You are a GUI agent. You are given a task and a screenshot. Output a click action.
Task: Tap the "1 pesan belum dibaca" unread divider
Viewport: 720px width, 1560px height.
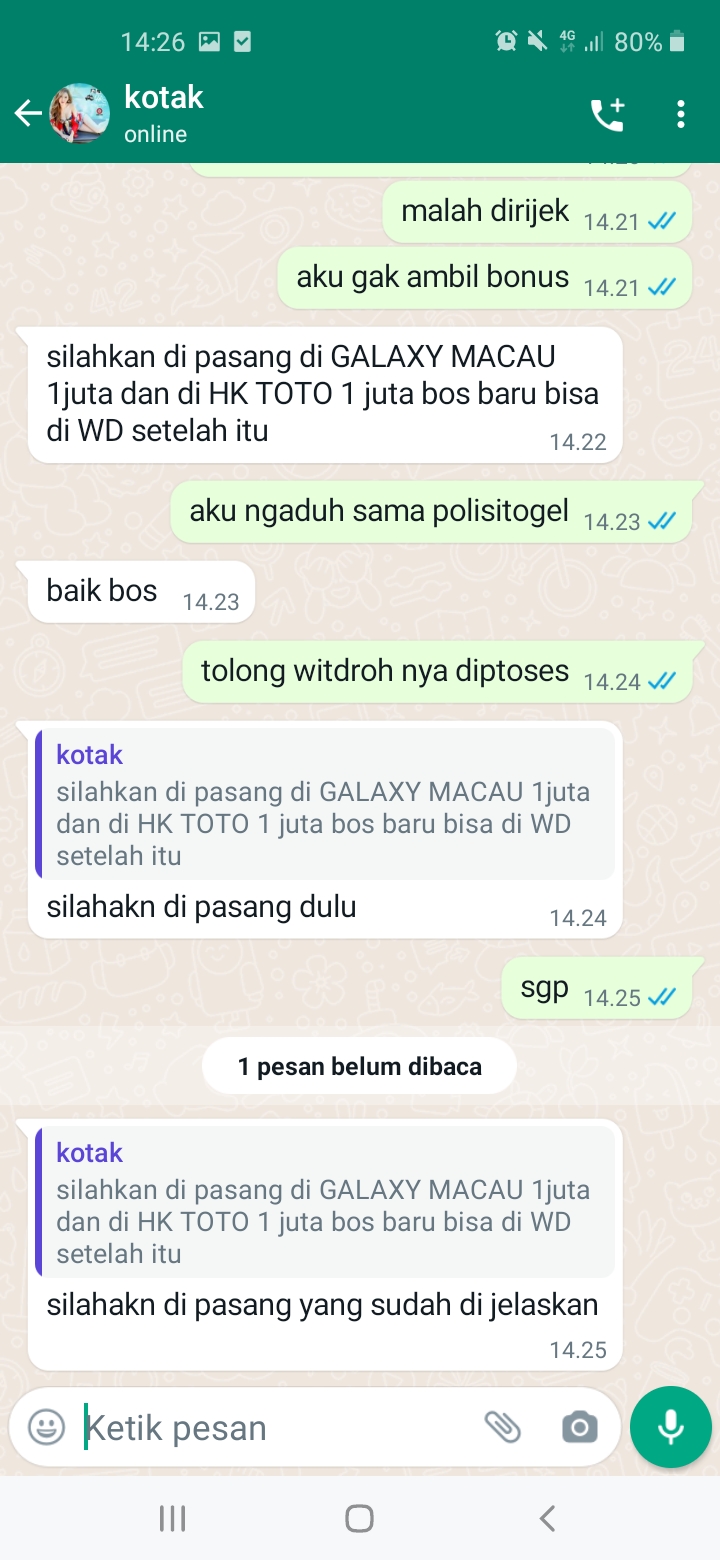pos(359,1066)
